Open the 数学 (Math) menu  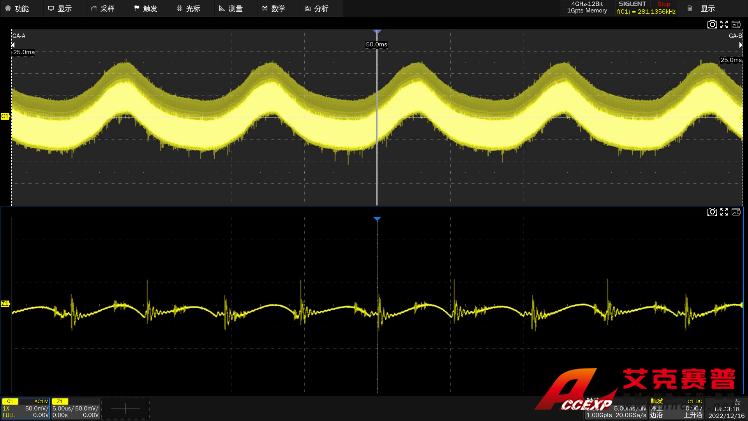point(273,8)
